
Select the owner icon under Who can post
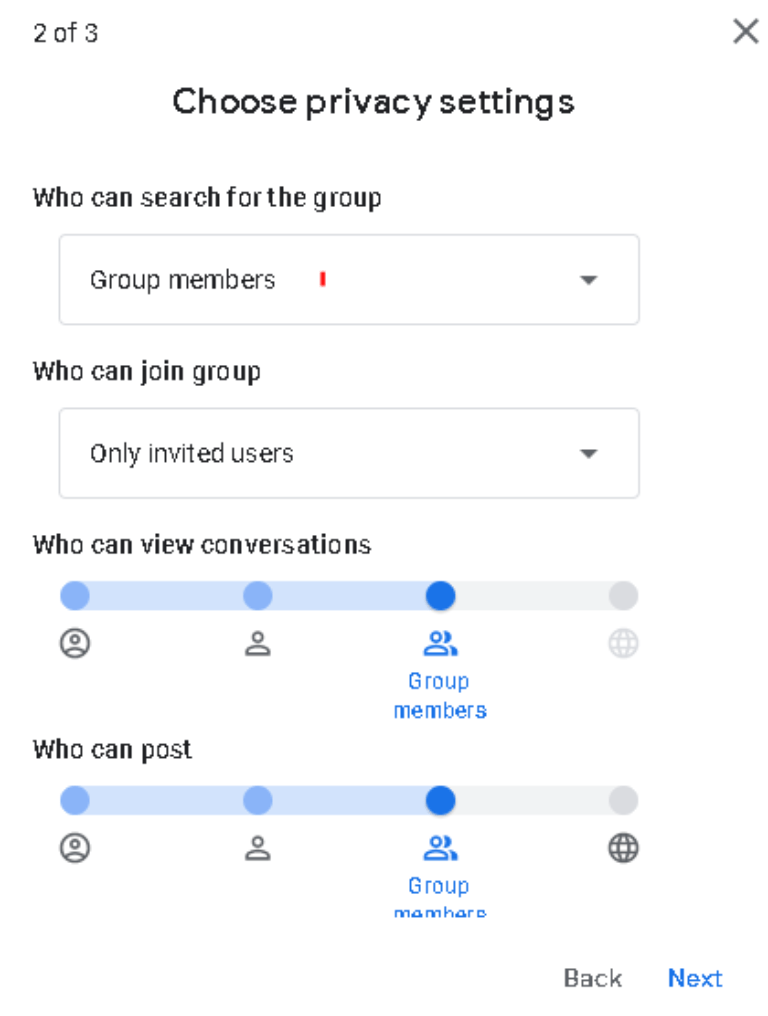75,849
